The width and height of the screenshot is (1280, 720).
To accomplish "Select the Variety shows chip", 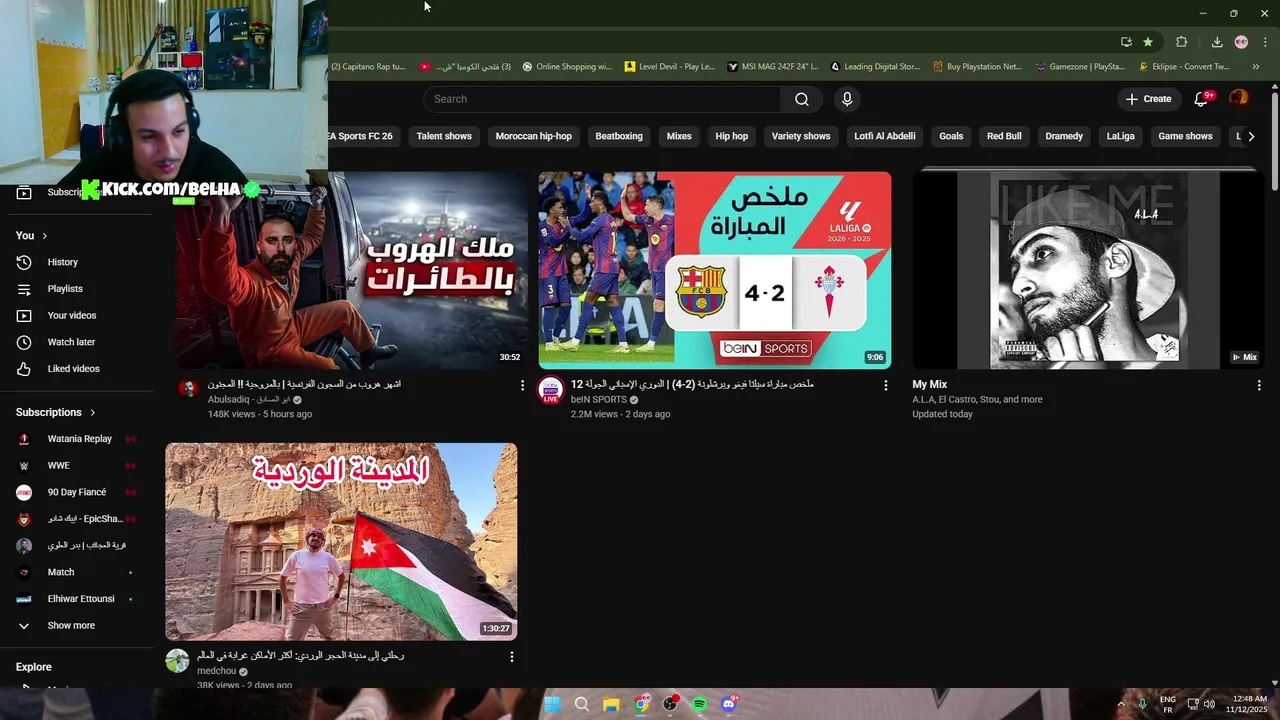I will [801, 136].
